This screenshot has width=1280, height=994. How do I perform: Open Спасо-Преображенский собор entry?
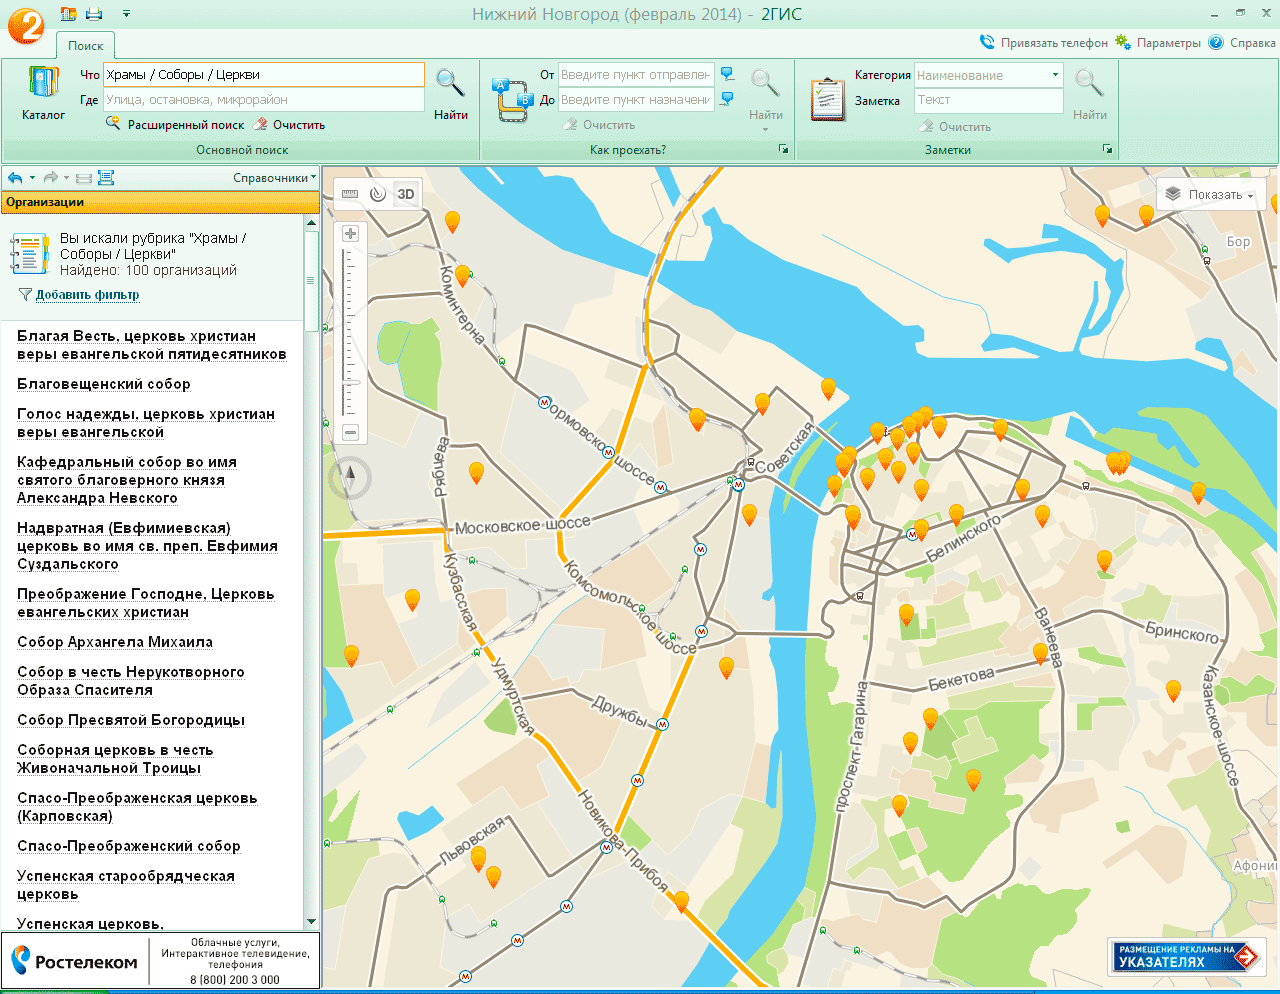pos(129,846)
